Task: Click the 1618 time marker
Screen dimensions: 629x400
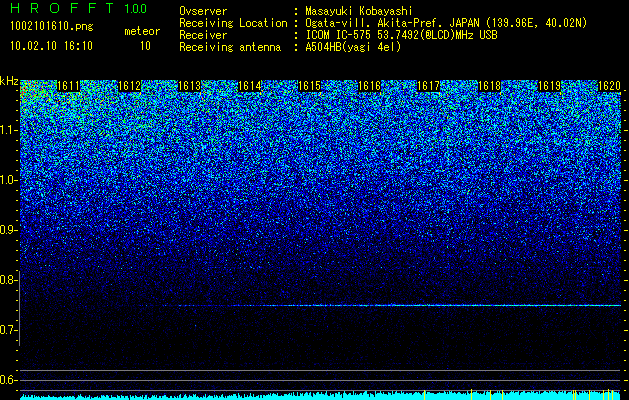Action: tap(489, 86)
